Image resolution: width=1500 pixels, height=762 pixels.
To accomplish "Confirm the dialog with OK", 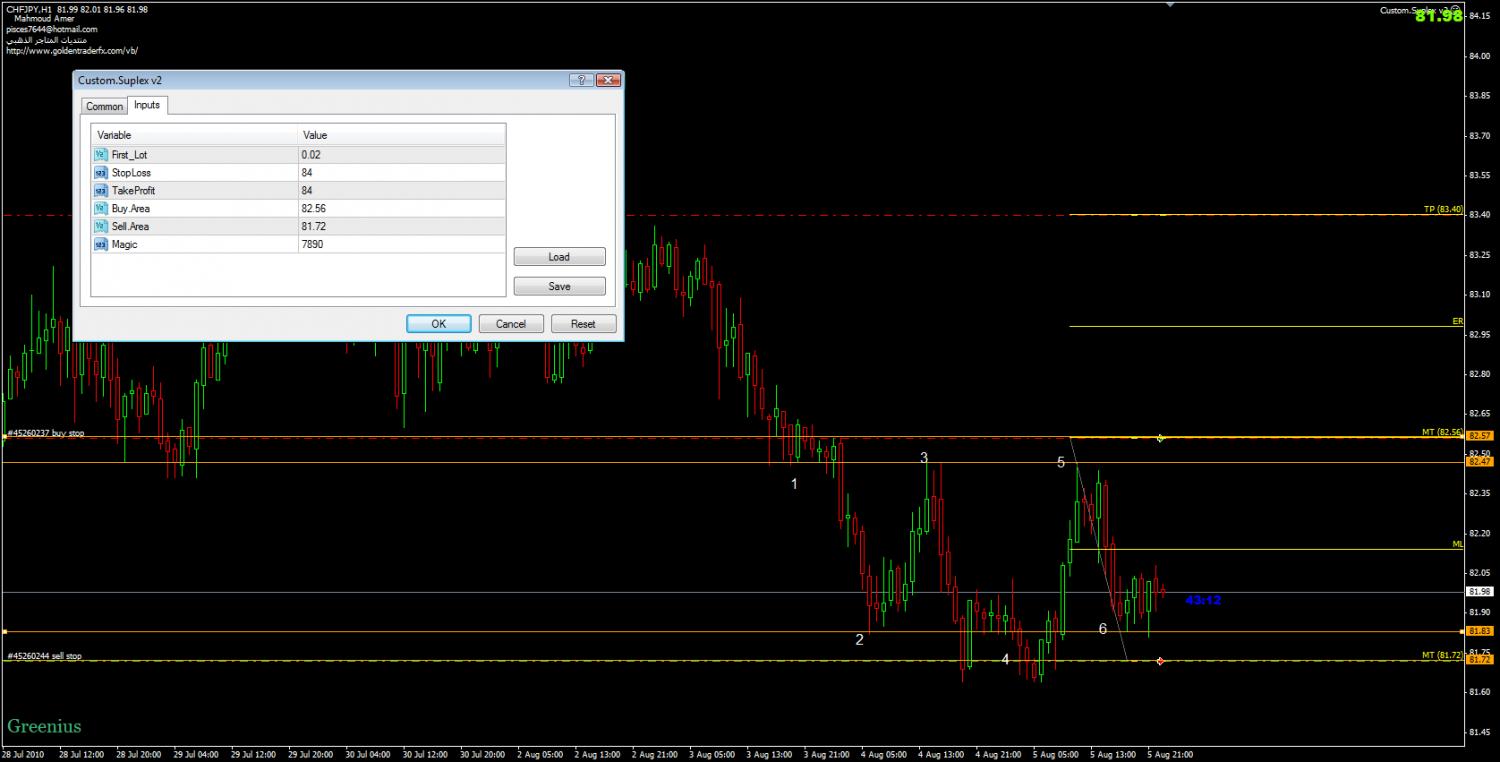I will [x=438, y=324].
